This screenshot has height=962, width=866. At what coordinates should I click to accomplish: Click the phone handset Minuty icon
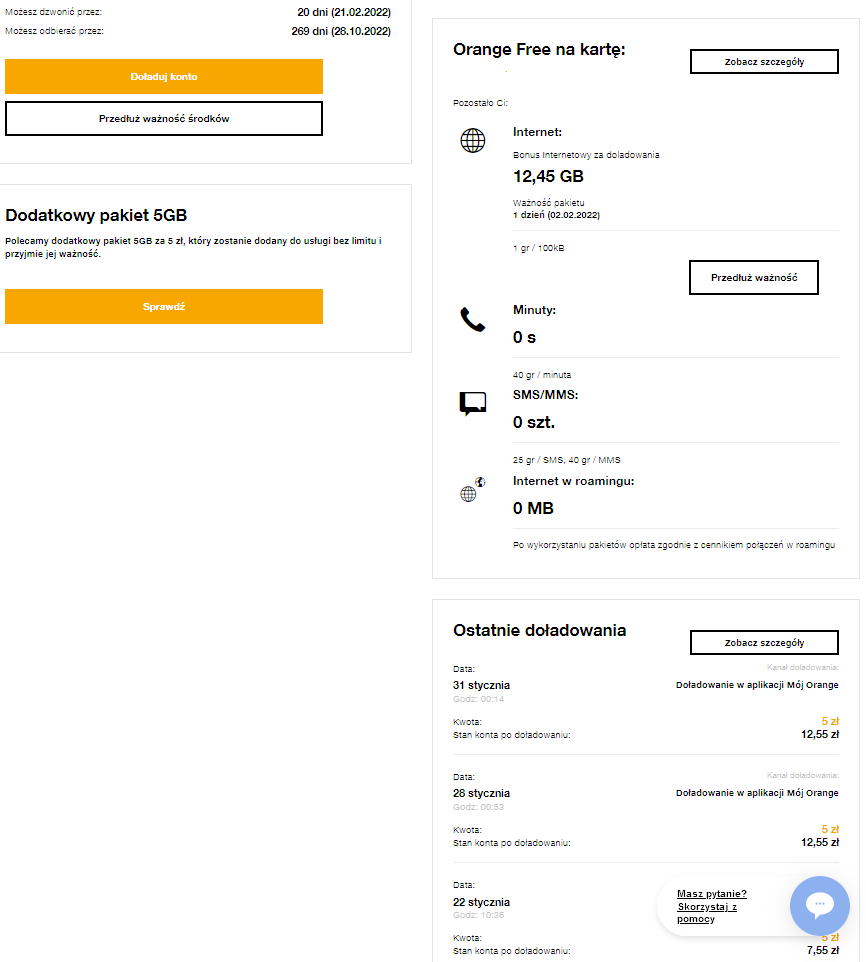click(472, 320)
